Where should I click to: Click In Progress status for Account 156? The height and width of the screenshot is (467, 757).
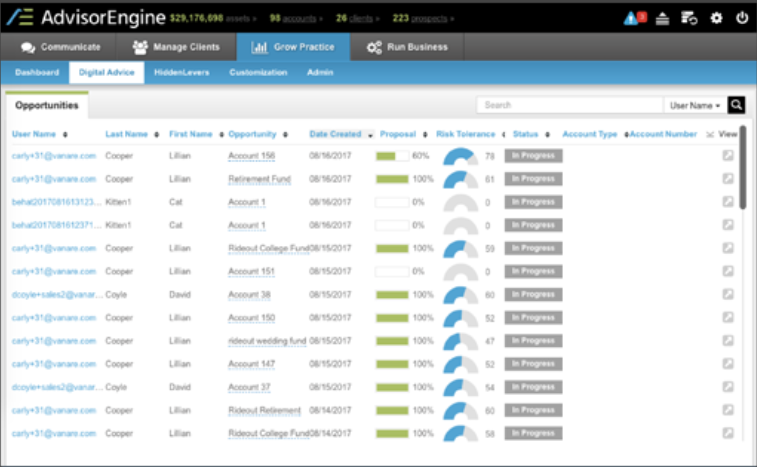click(x=533, y=156)
